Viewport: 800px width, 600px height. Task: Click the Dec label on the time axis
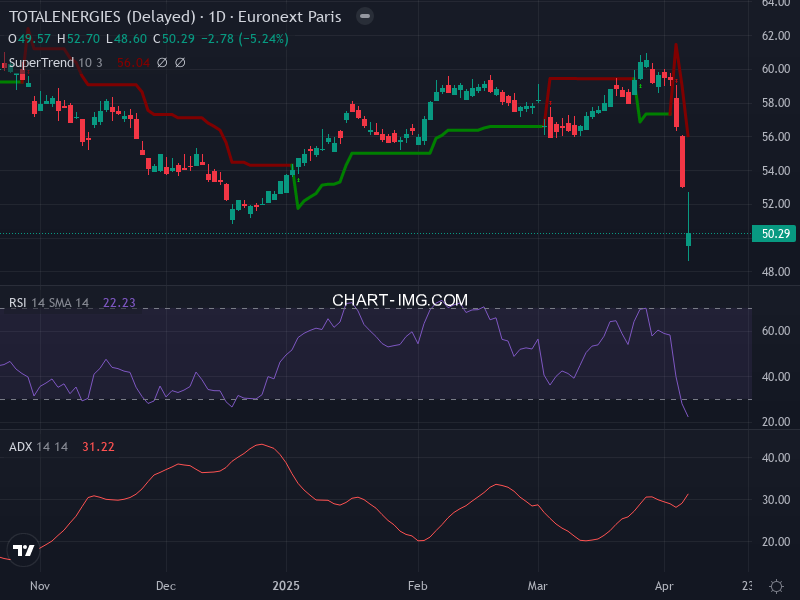tap(166, 586)
